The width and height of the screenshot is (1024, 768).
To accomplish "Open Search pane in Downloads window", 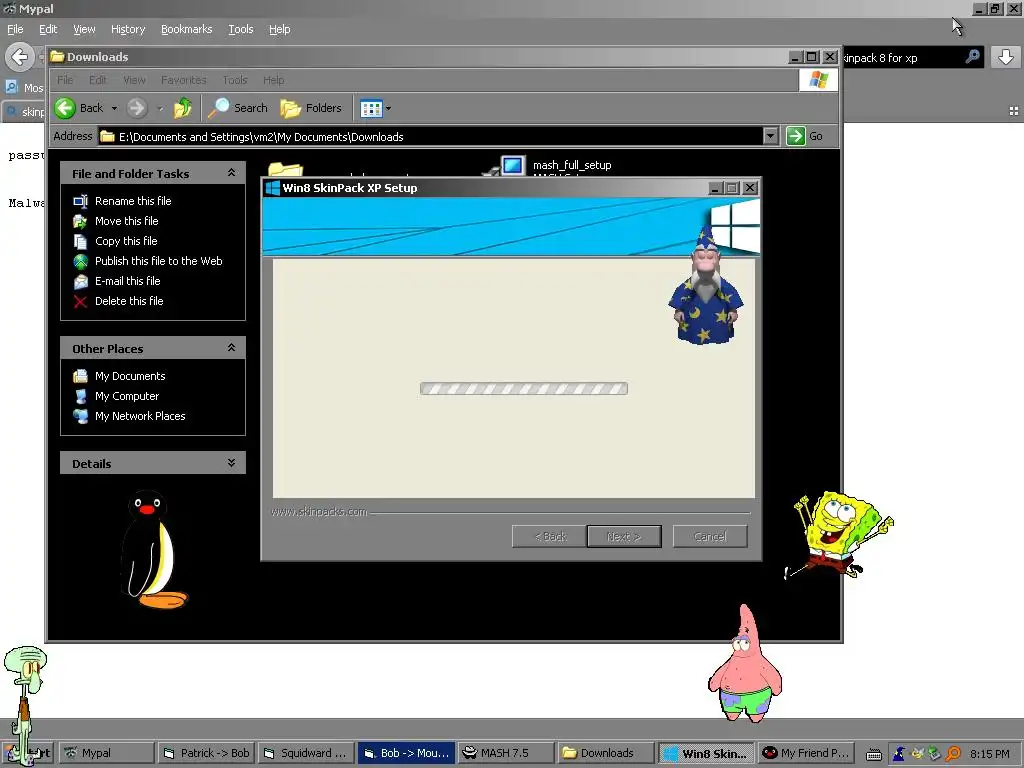I will (x=238, y=108).
